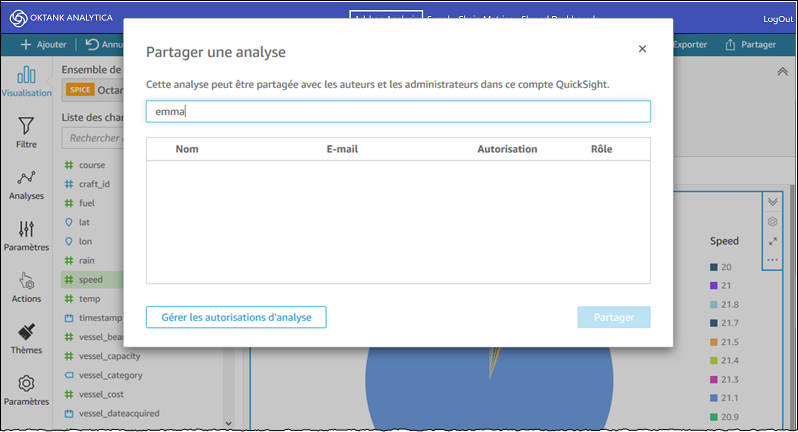
Task: Click legend color swatch for 21
Action: pyautogui.click(x=714, y=286)
